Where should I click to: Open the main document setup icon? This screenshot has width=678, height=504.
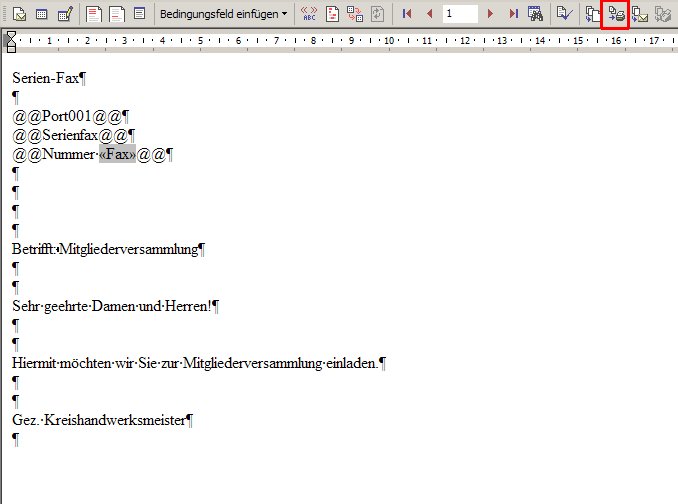pyautogui.click(x=19, y=14)
